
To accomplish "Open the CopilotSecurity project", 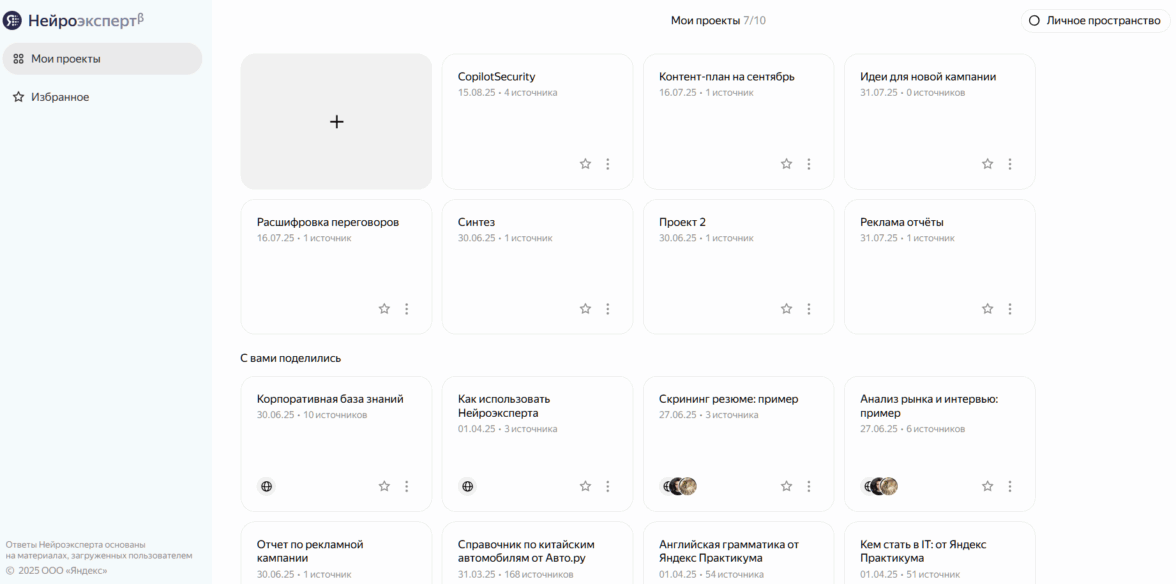I will click(537, 121).
